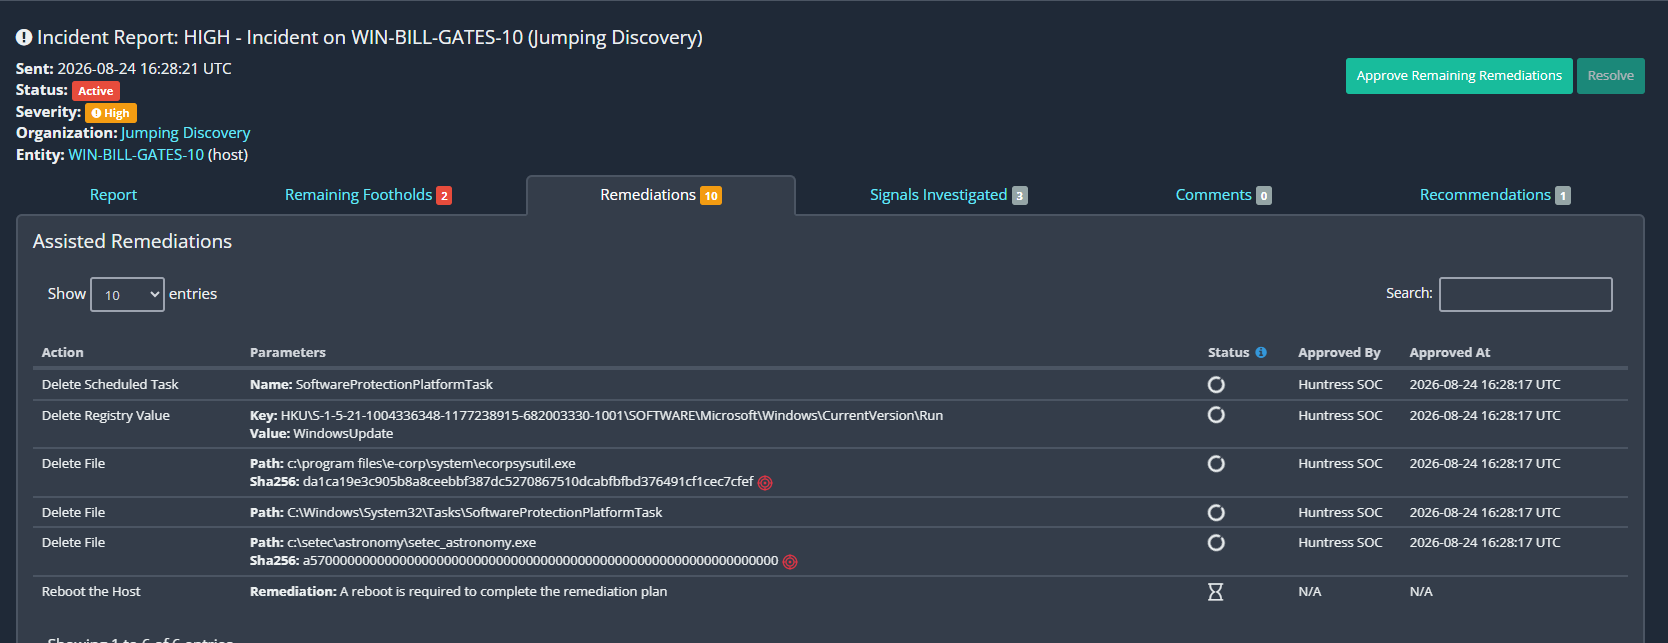Click the reboot required remediation message
The width and height of the screenshot is (1668, 643).
[503, 591]
